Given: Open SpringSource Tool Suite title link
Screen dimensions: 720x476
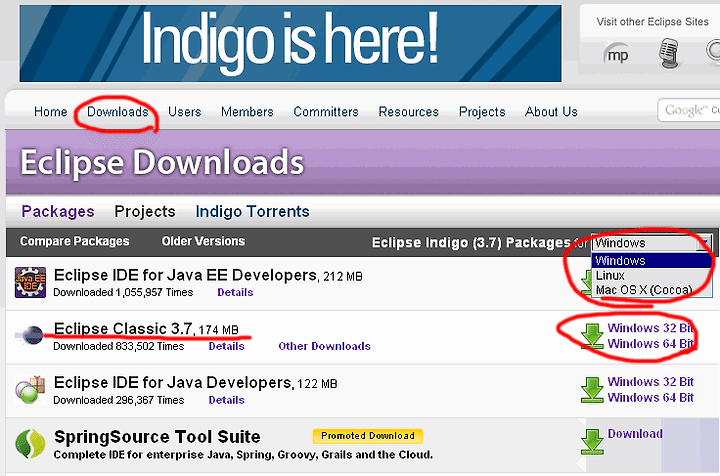Looking at the screenshot, I should coord(157,437).
